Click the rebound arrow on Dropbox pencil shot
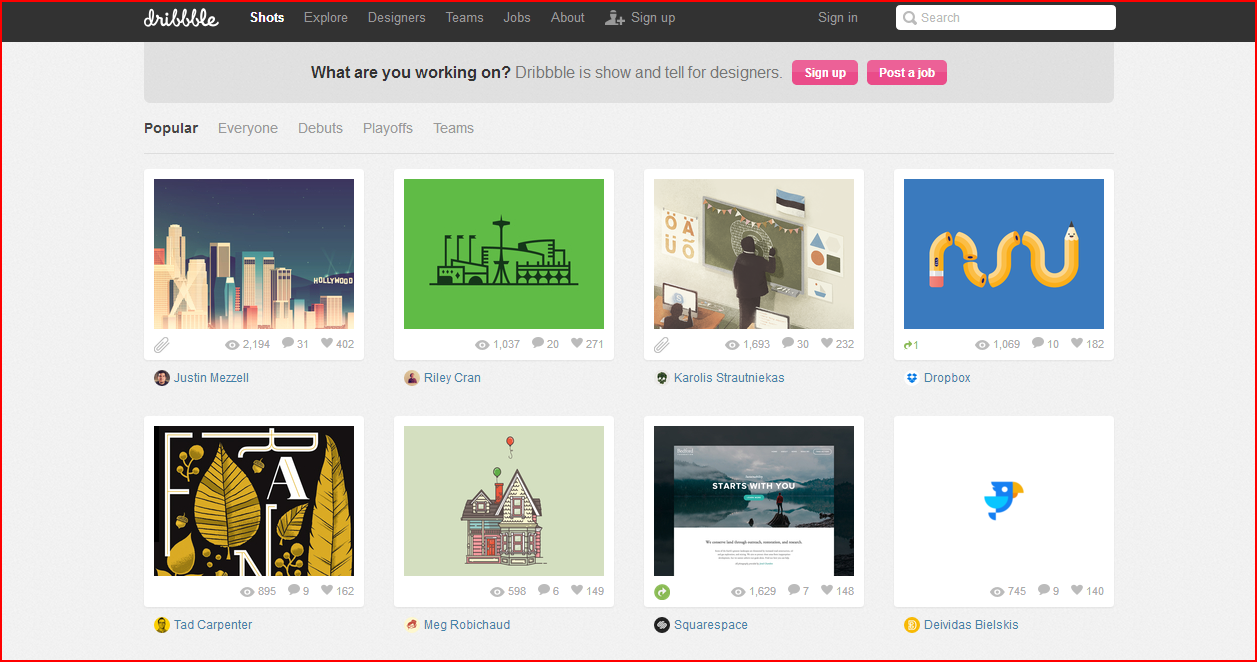This screenshot has height=662, width=1257. (910, 345)
